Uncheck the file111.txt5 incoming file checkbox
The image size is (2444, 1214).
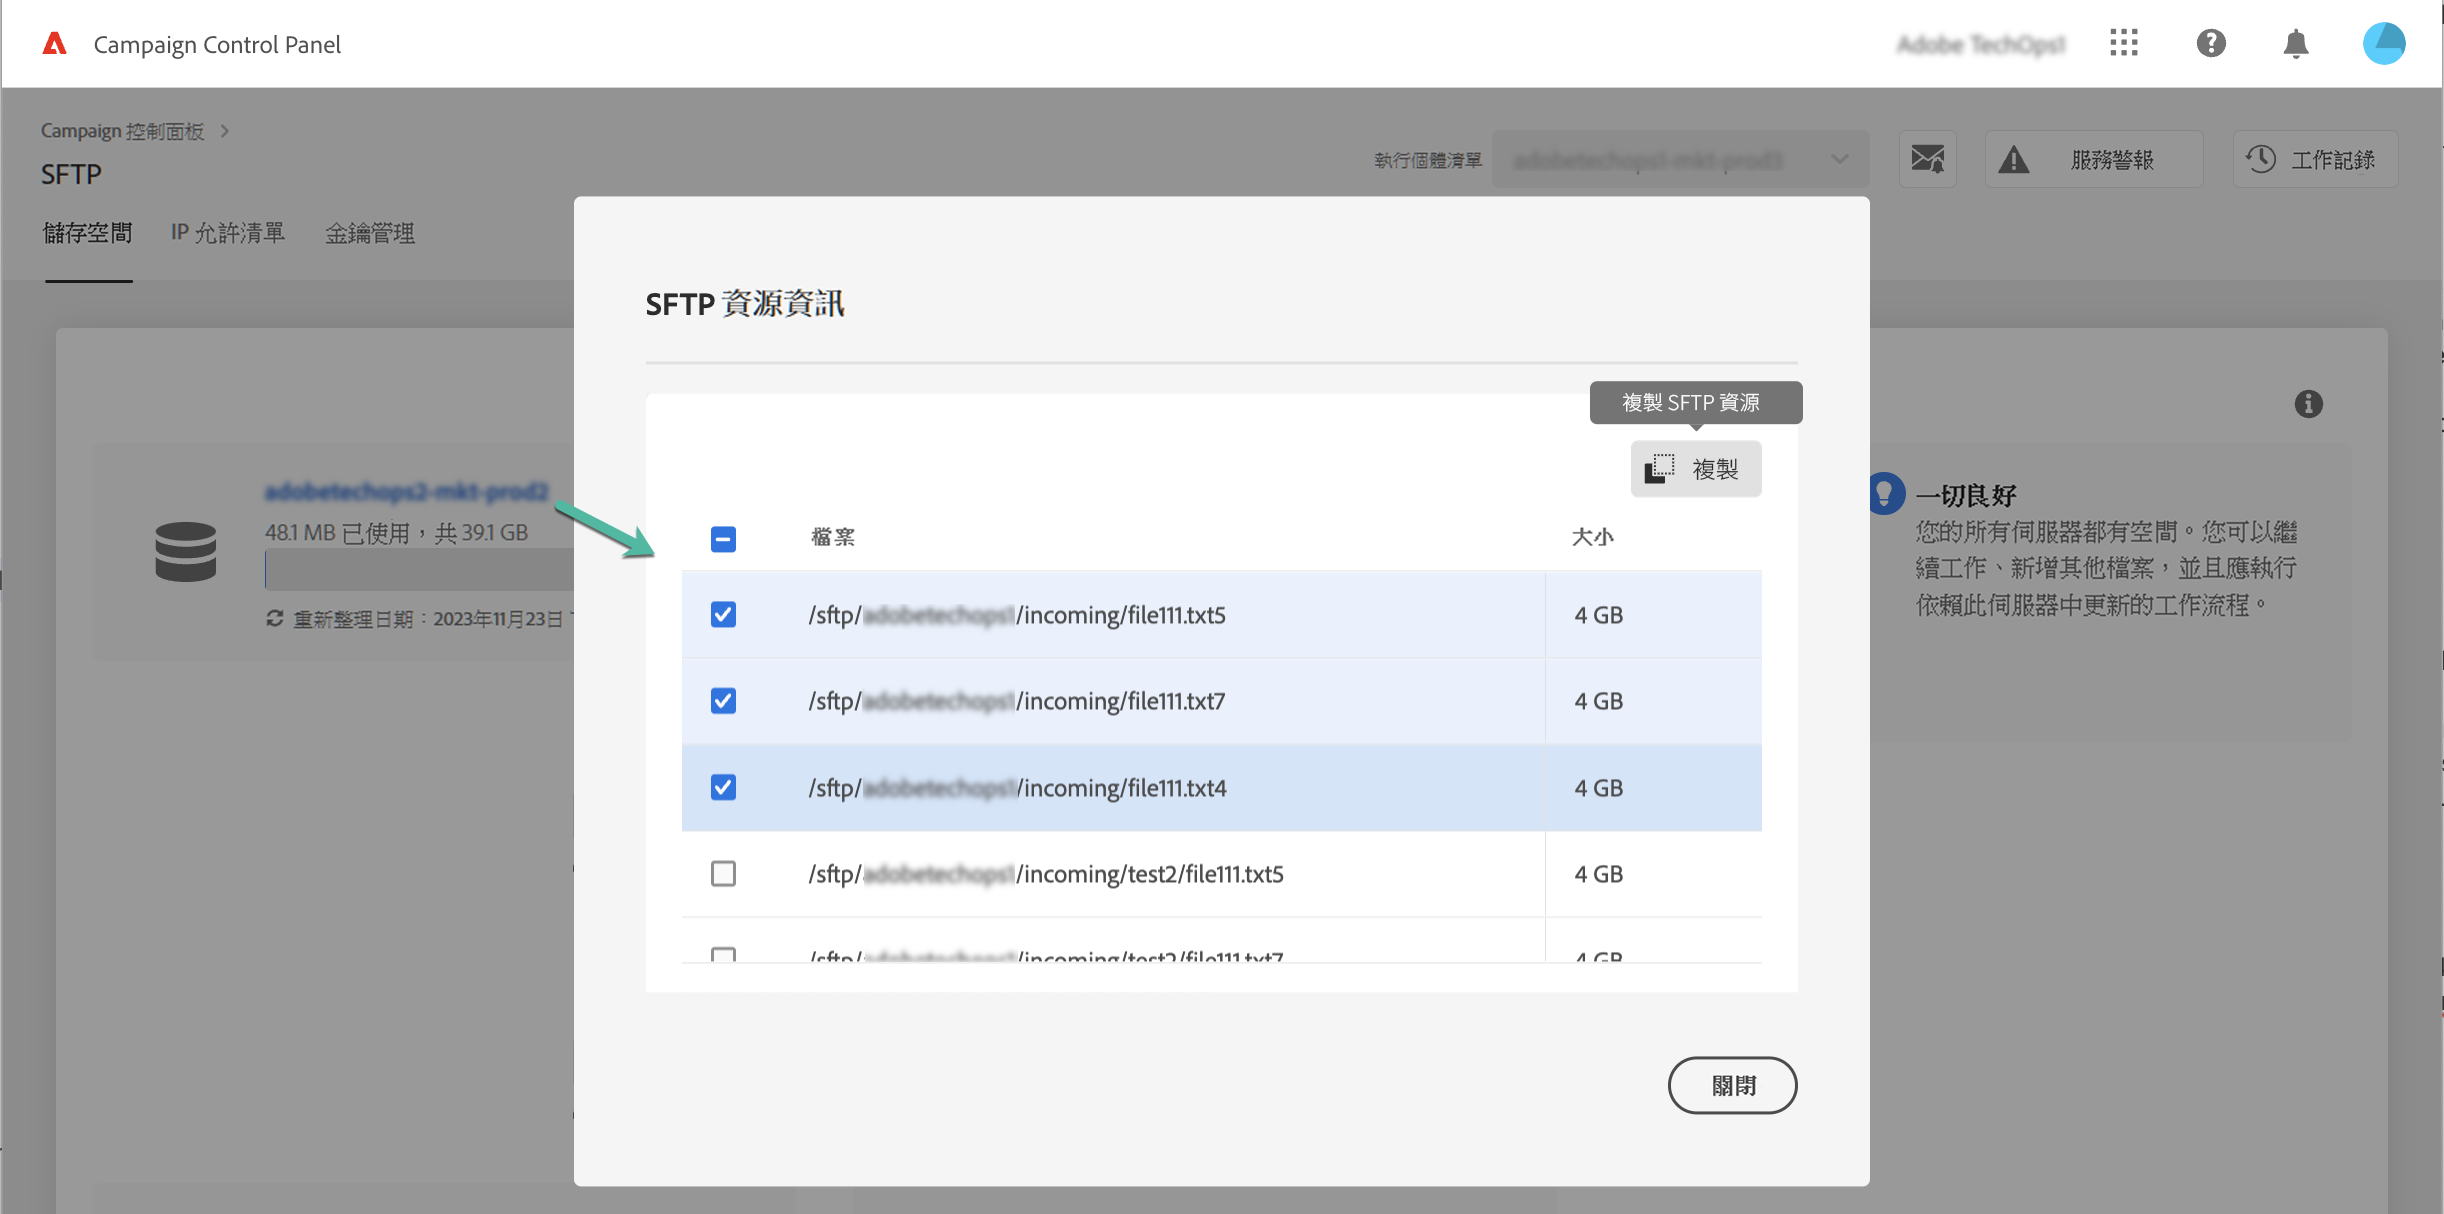click(x=723, y=614)
